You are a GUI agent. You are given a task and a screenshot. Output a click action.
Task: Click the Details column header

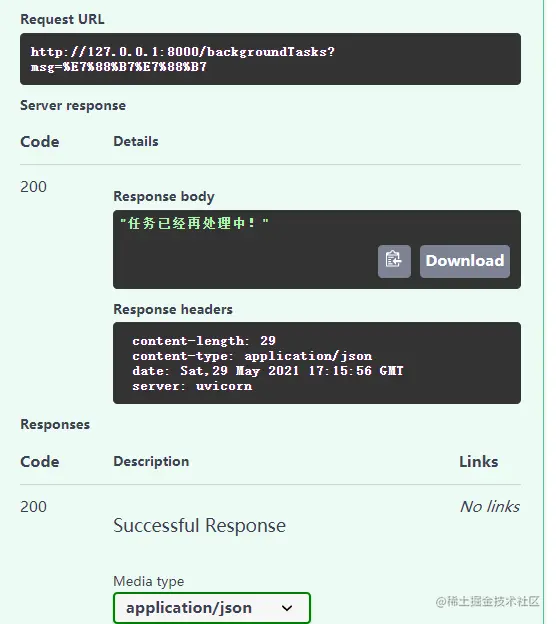coord(136,141)
